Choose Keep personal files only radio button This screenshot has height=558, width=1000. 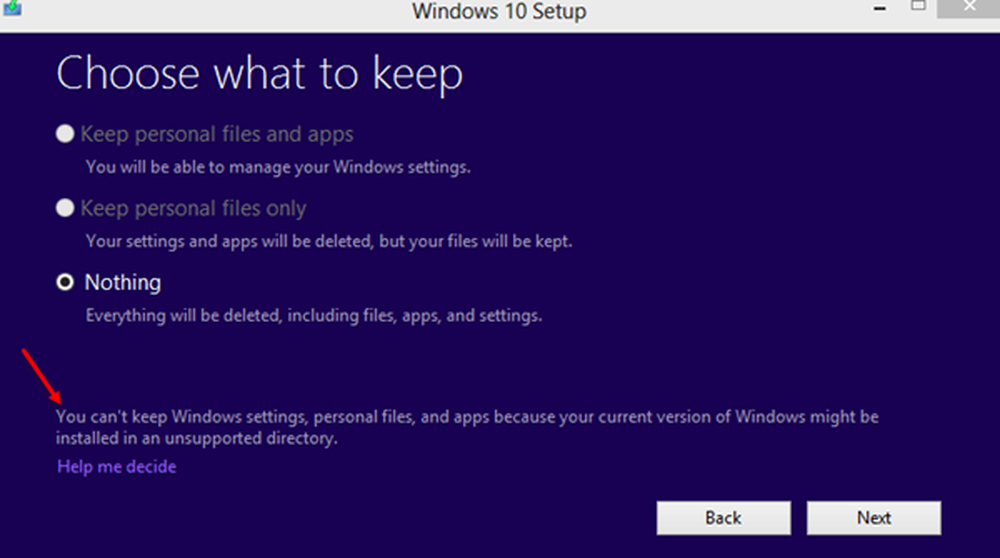[65, 208]
